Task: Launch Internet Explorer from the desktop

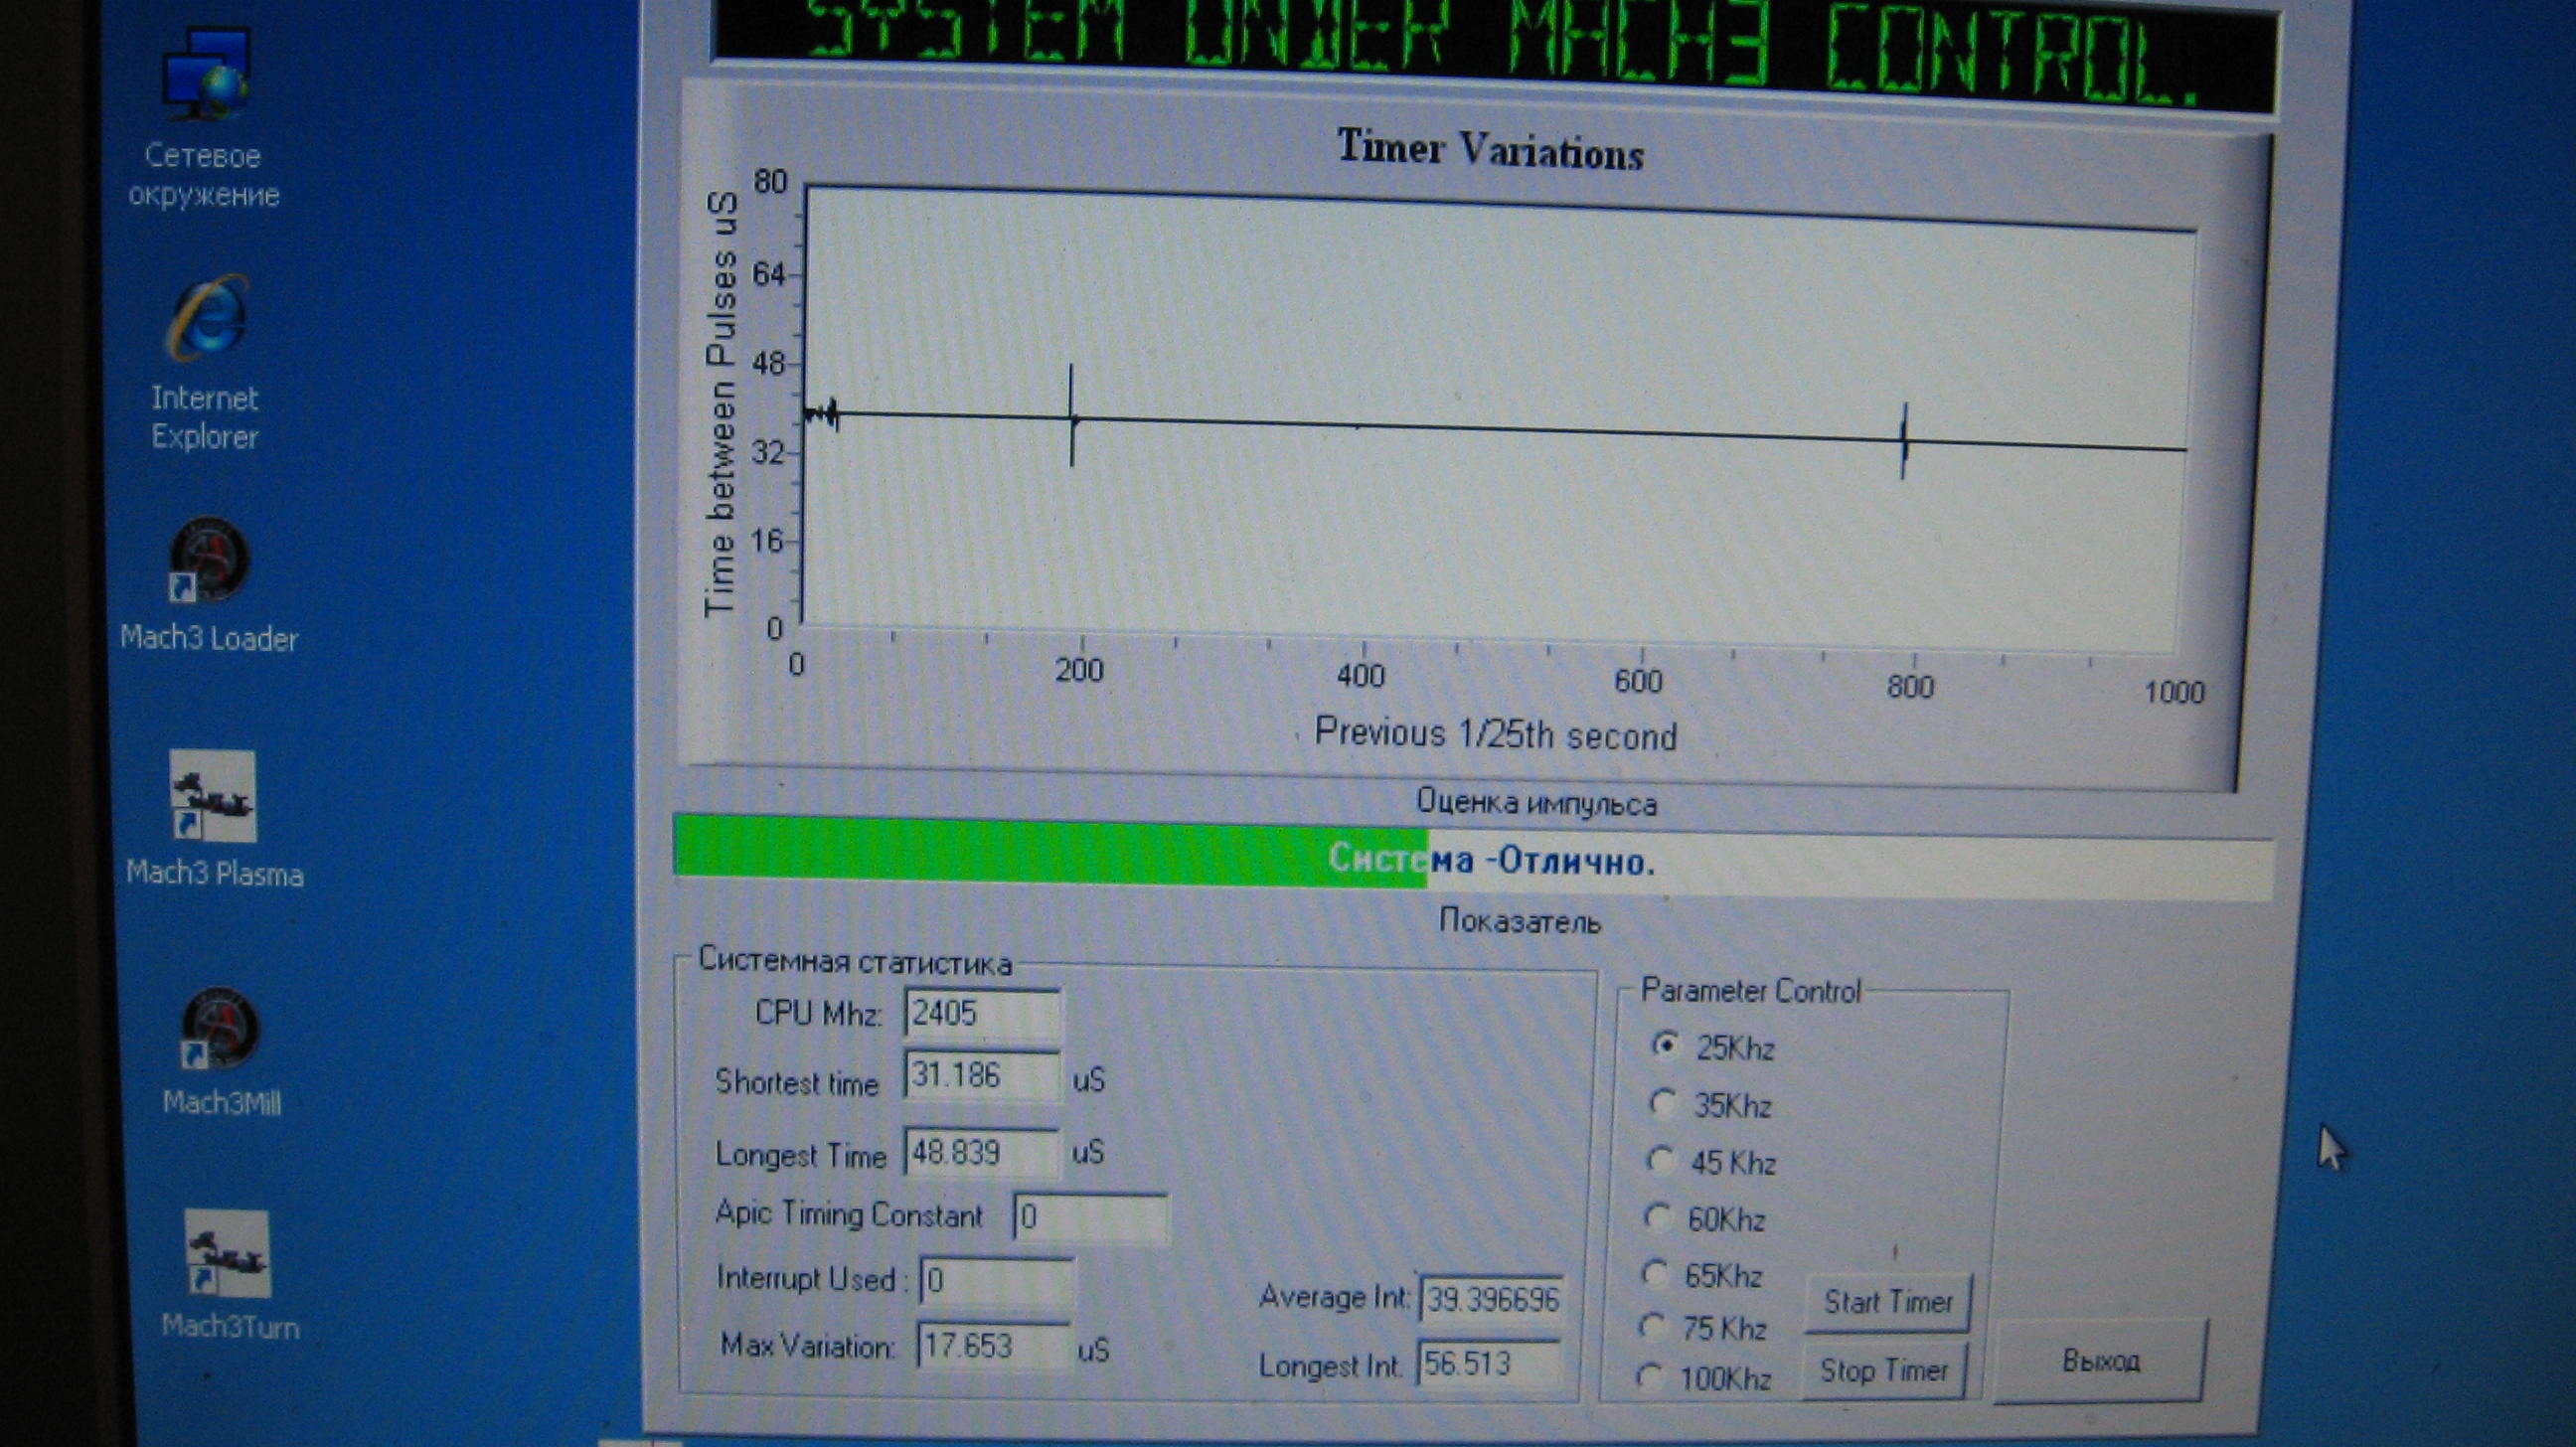Action: pos(207,320)
